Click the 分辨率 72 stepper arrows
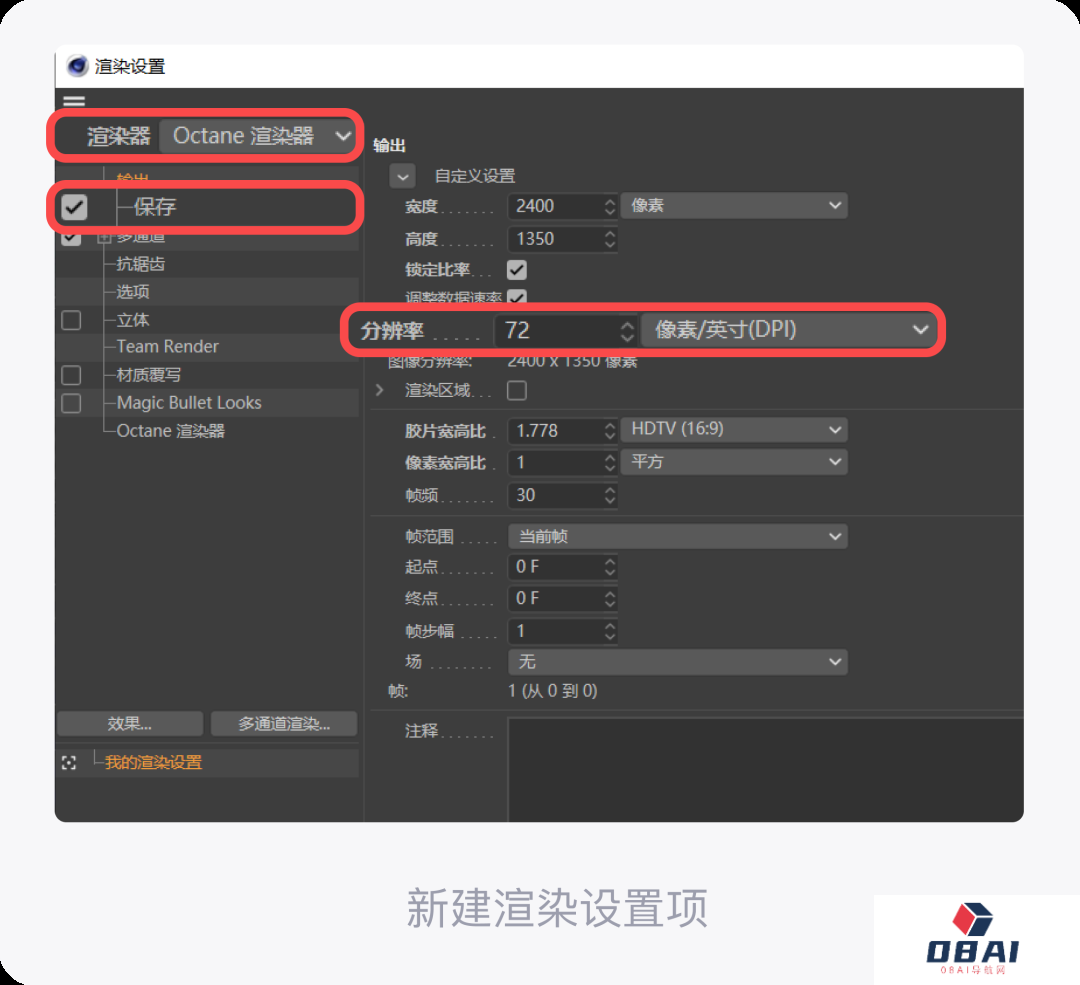Screen dimensions: 1080x985 click(627, 331)
